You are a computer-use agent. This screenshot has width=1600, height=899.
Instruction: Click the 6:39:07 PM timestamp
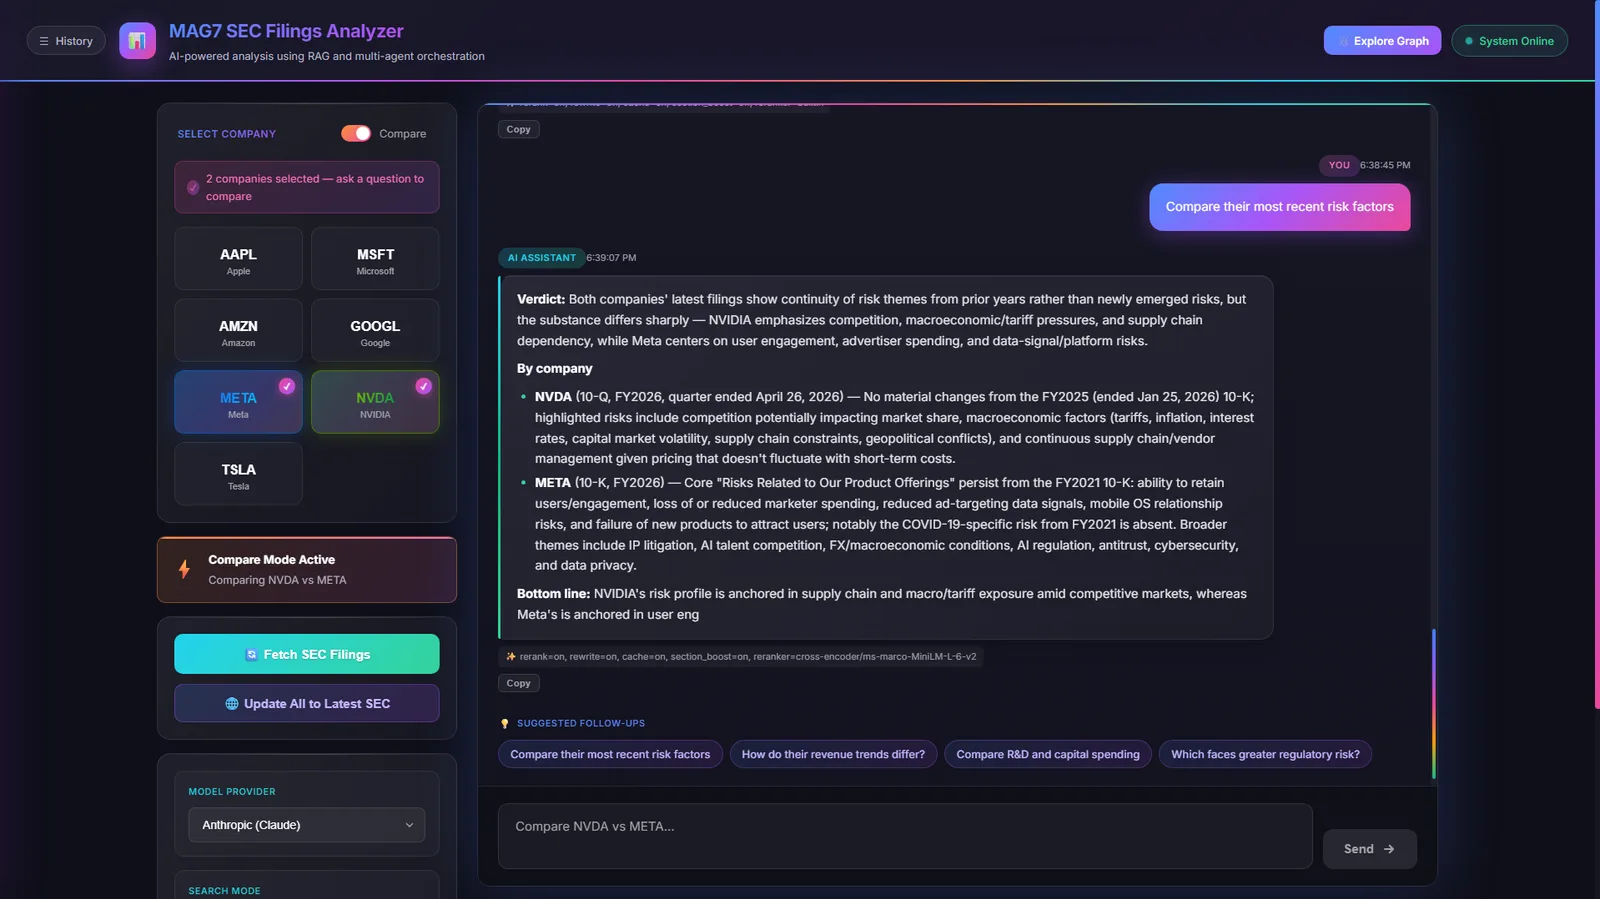click(611, 258)
